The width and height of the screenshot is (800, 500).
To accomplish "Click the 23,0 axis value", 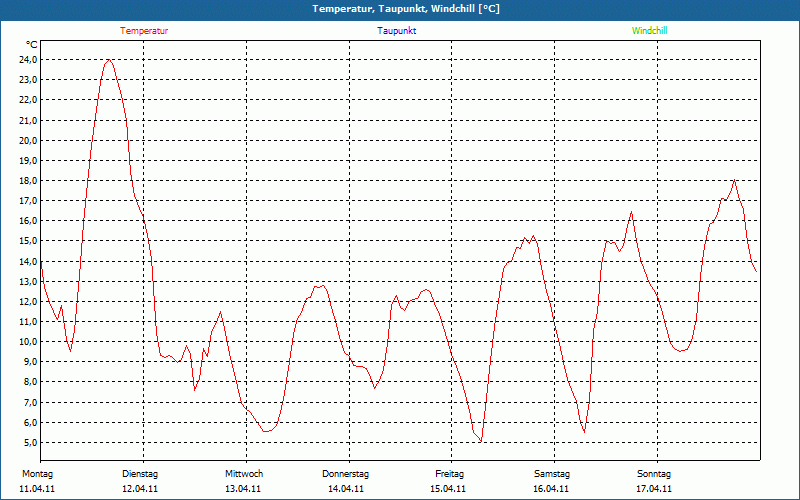I will pyautogui.click(x=28, y=80).
